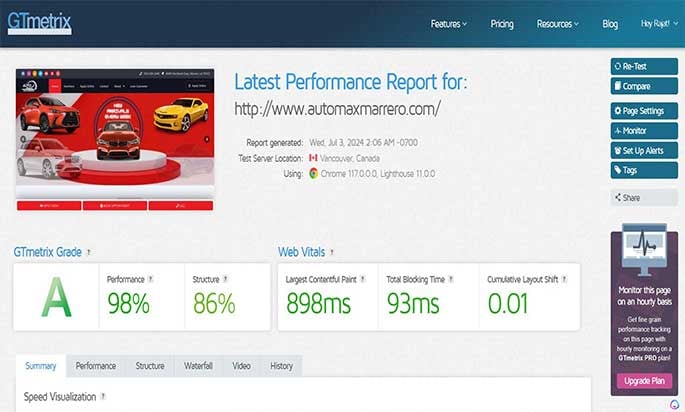Switch to the Performance tab
685x412 pixels.
[x=96, y=366]
